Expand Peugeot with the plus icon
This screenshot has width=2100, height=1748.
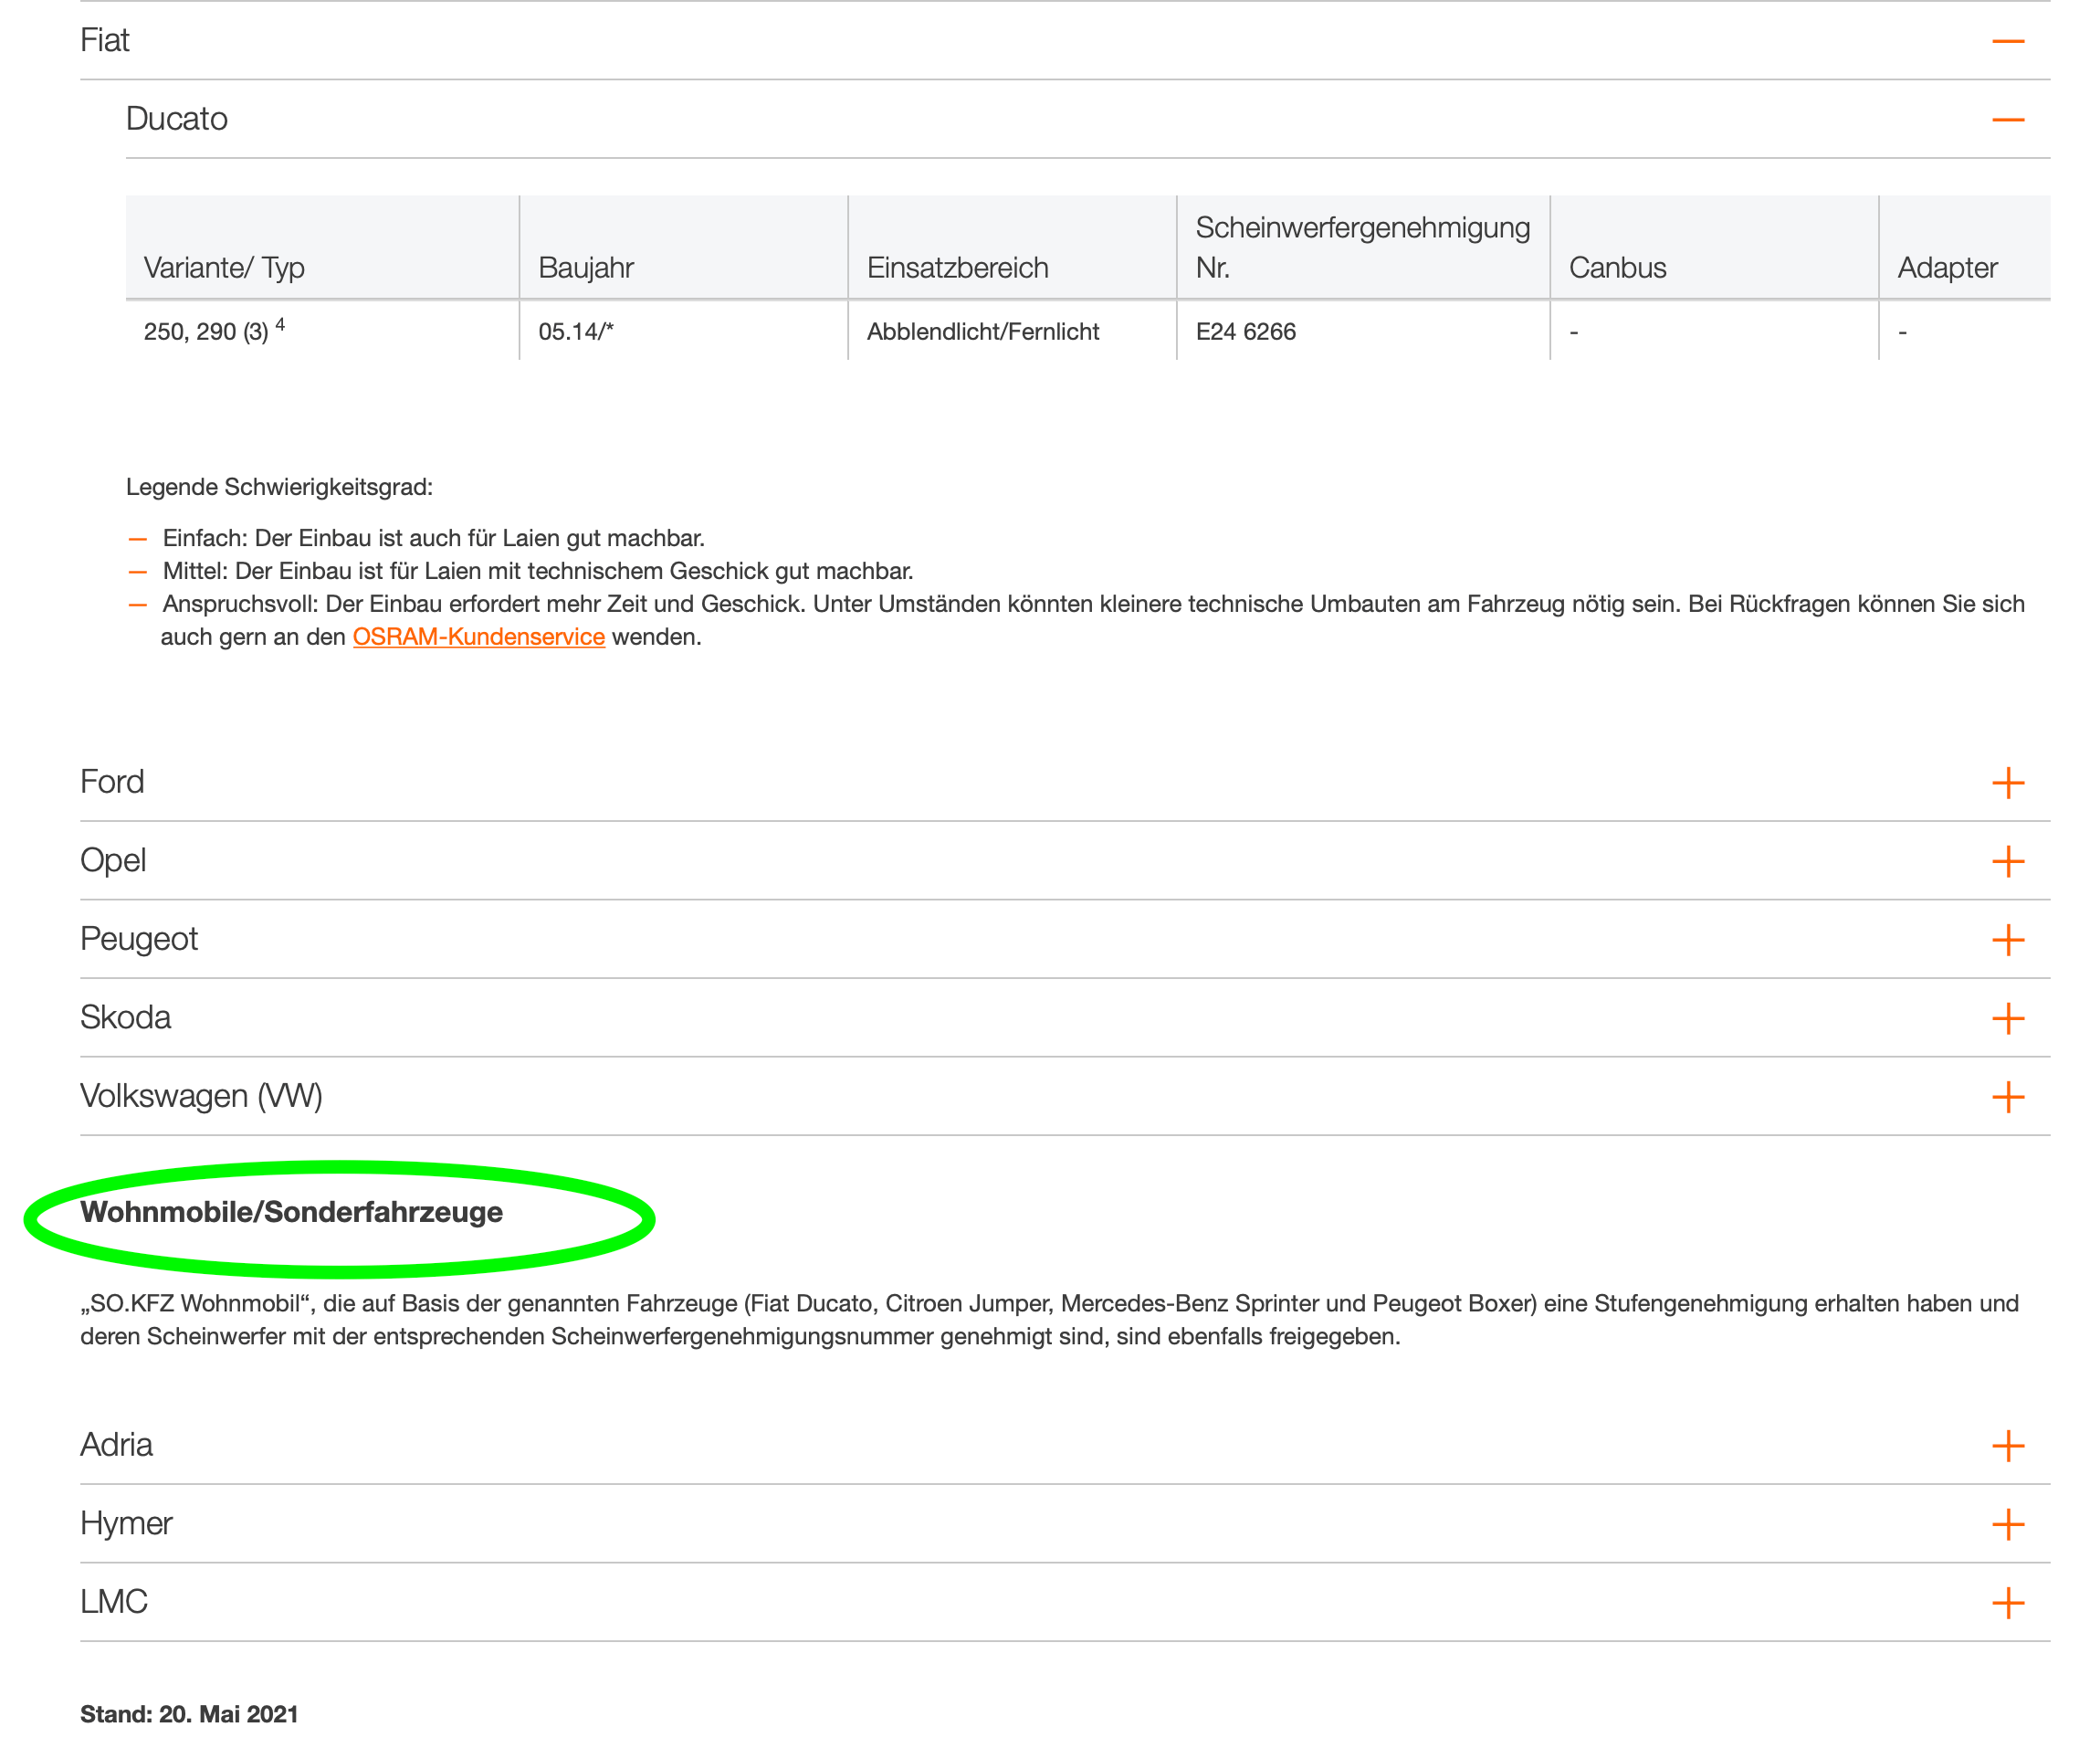tap(2007, 940)
